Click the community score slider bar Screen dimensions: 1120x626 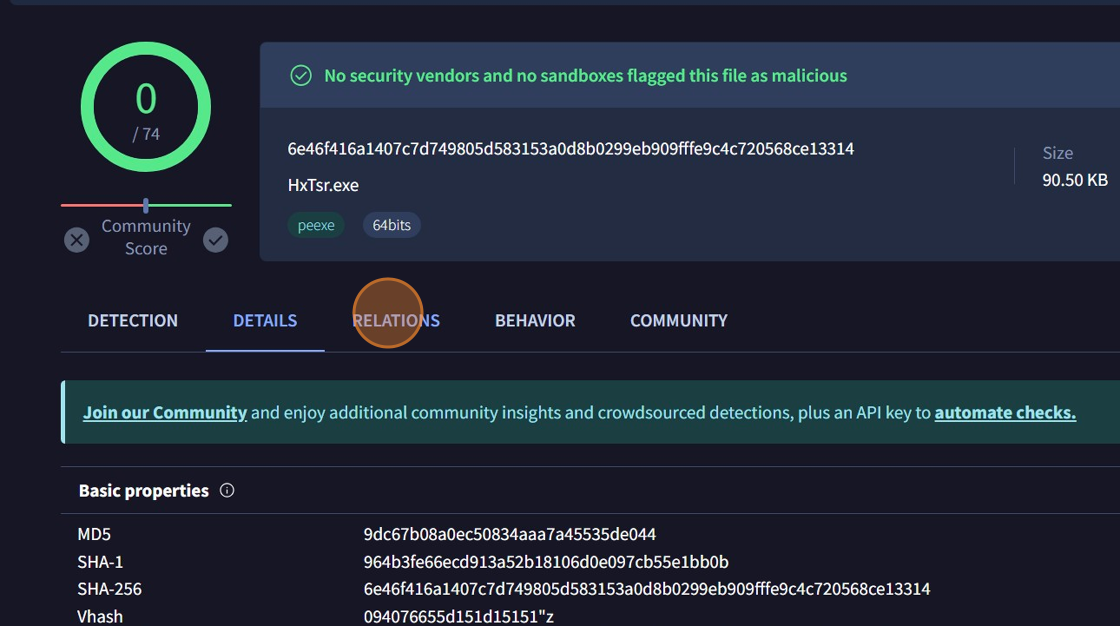146,205
